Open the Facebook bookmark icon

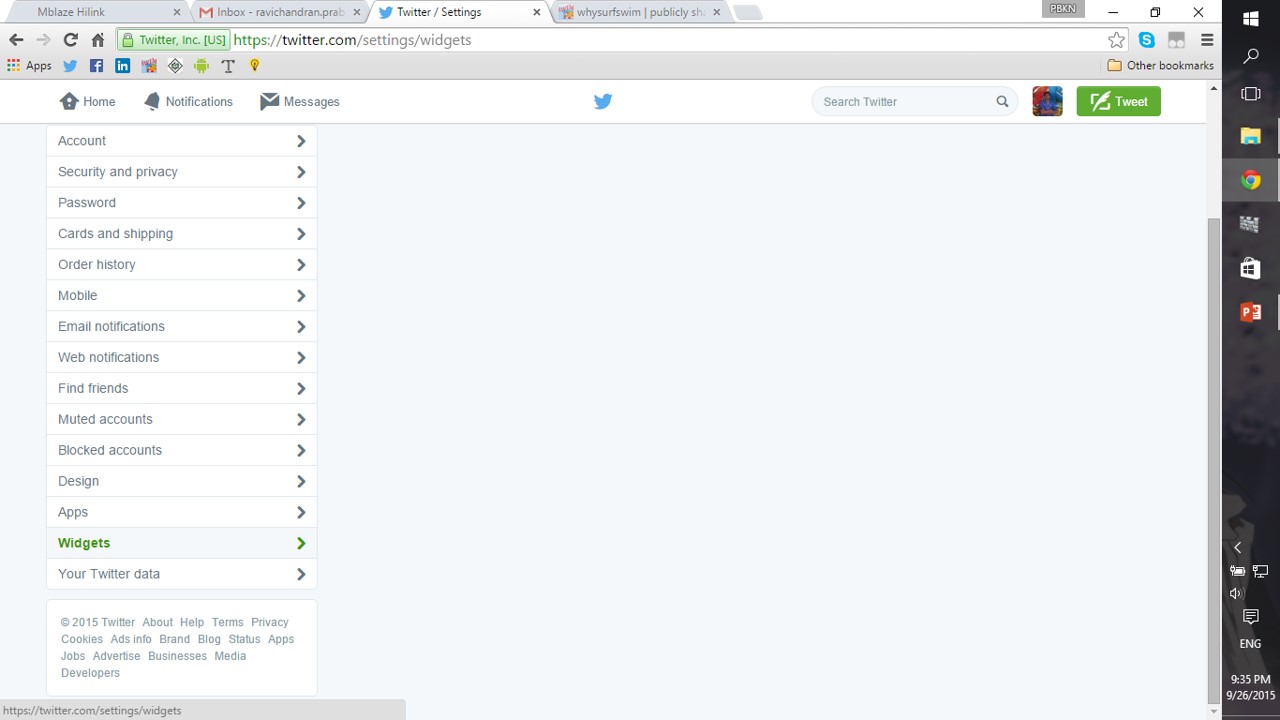pos(96,66)
